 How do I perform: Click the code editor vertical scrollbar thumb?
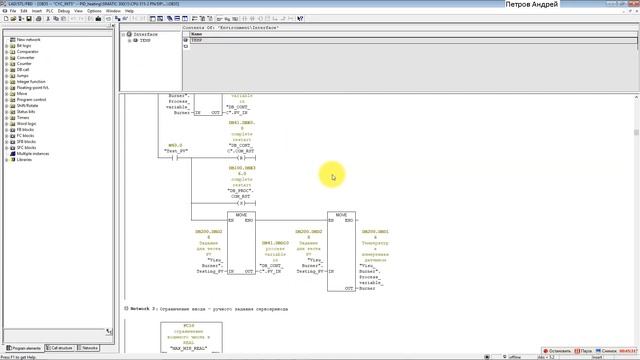click(636, 132)
